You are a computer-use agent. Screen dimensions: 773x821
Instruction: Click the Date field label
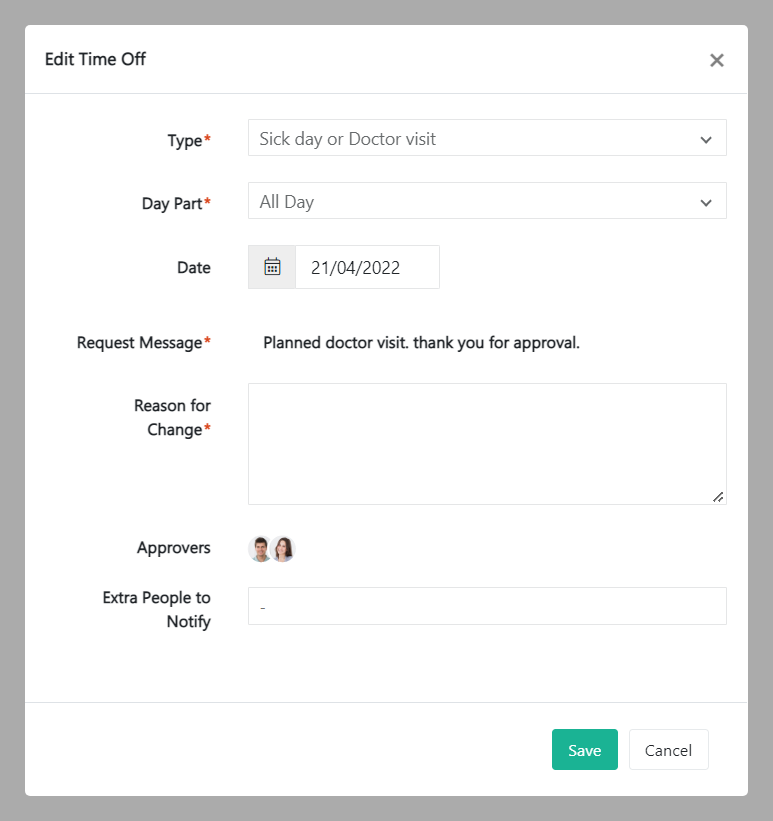pos(194,268)
